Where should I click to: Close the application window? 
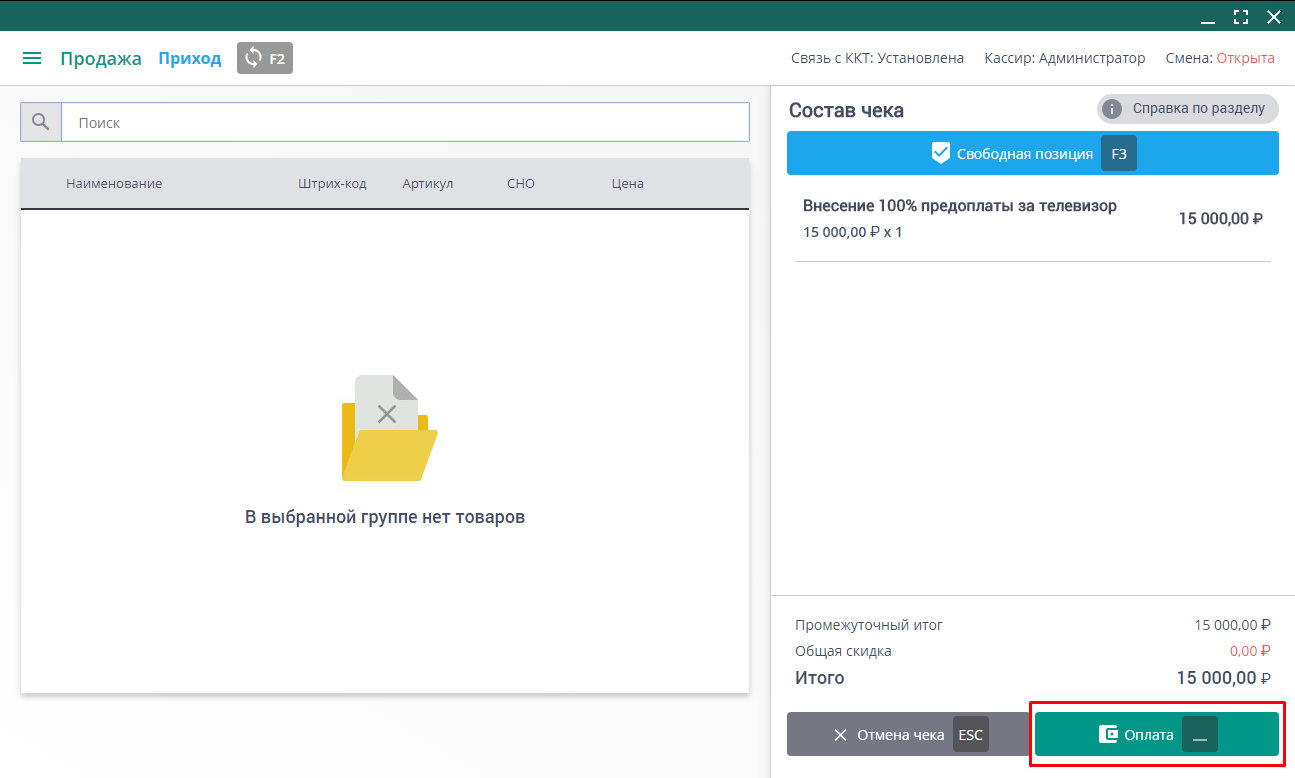pos(1274,16)
